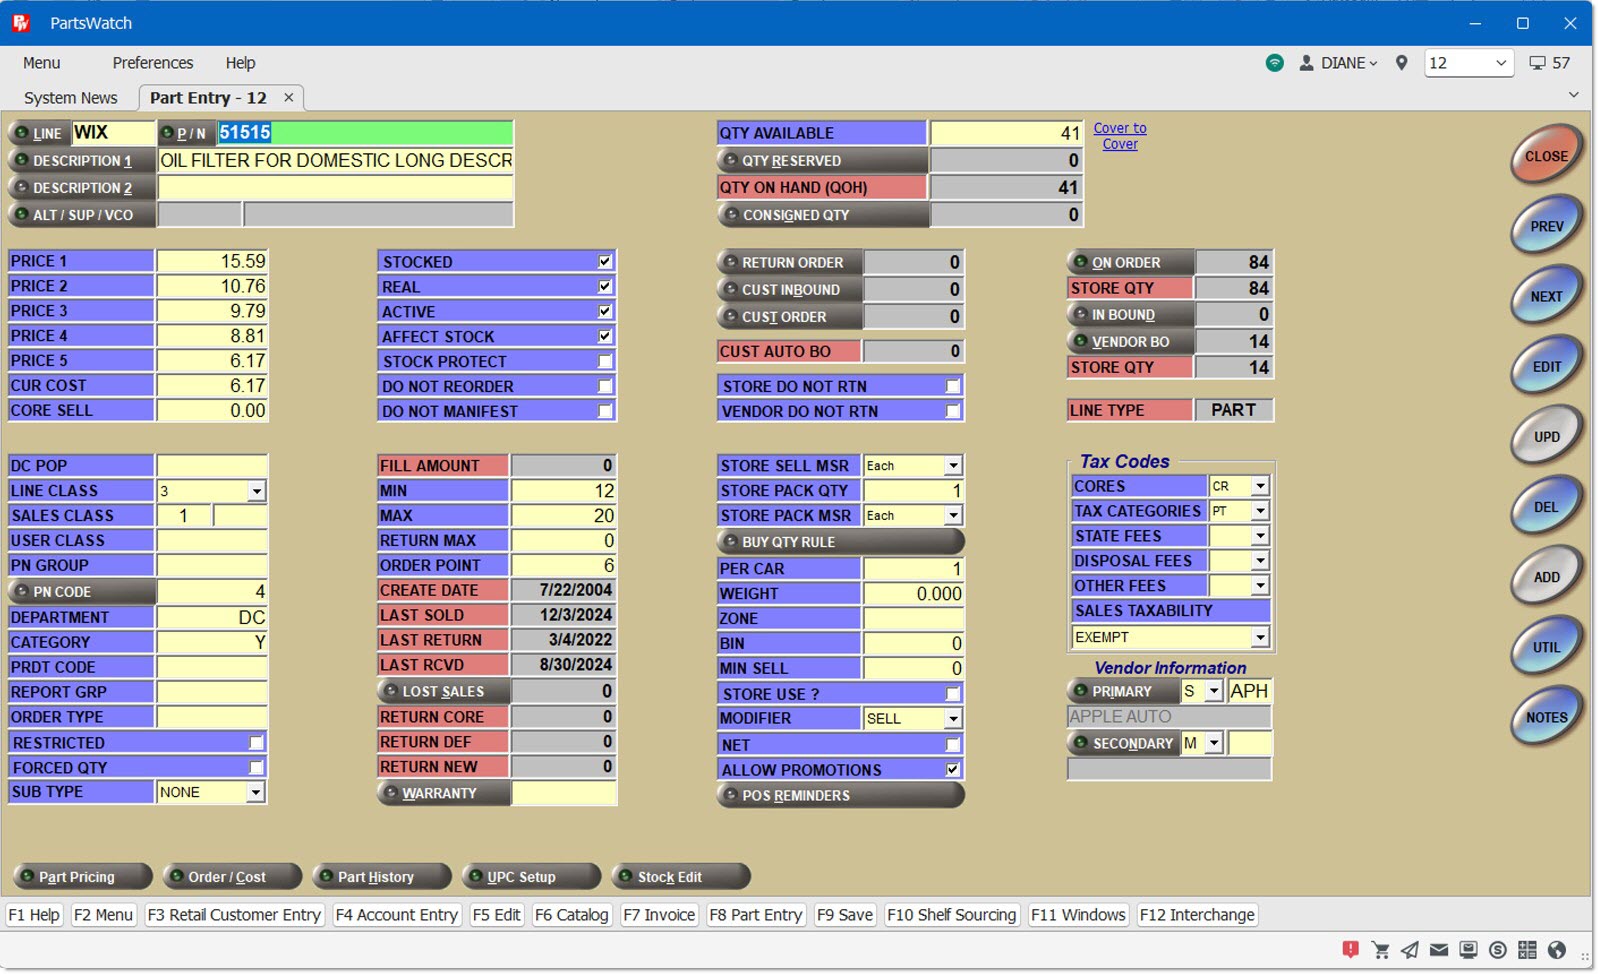Click the round blue EDIT button

pos(1546,367)
